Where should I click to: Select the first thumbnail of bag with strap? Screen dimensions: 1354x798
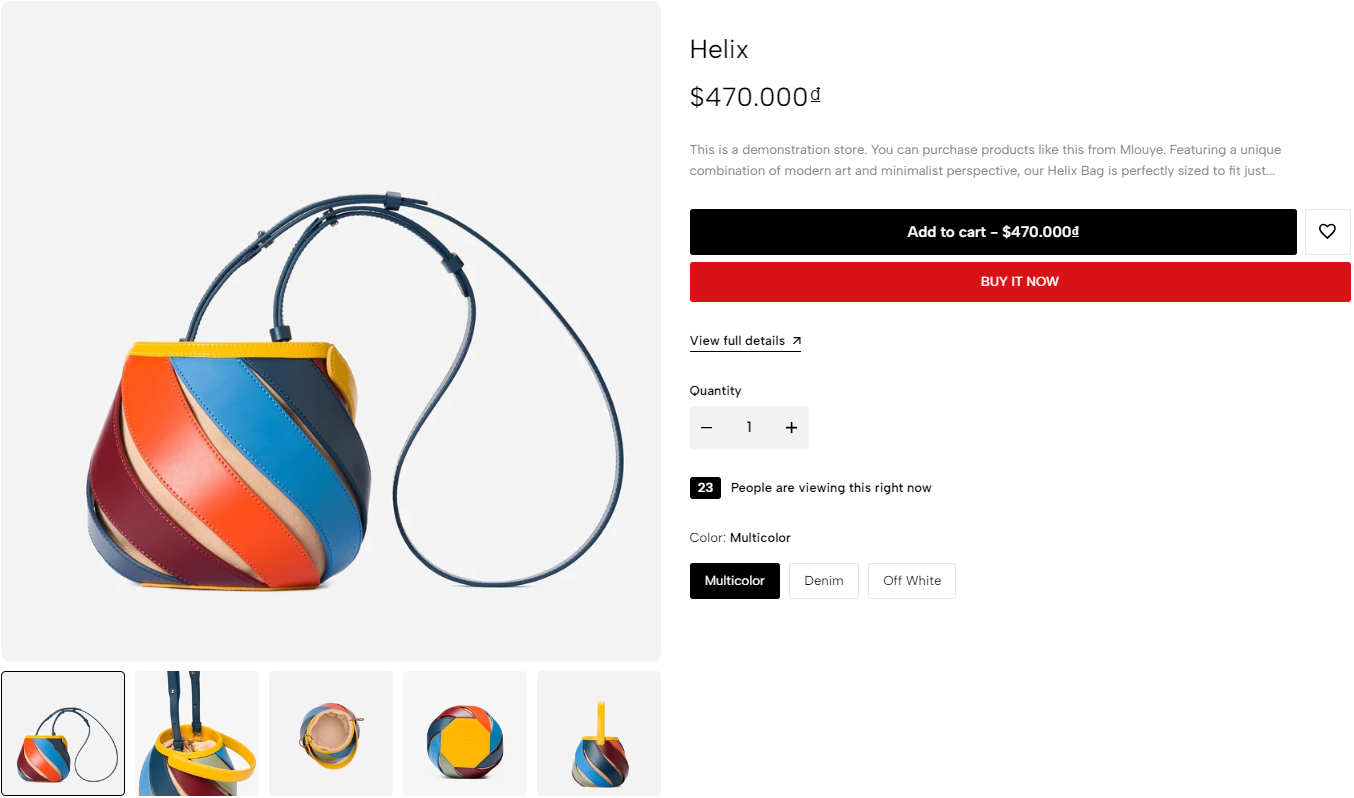point(63,733)
